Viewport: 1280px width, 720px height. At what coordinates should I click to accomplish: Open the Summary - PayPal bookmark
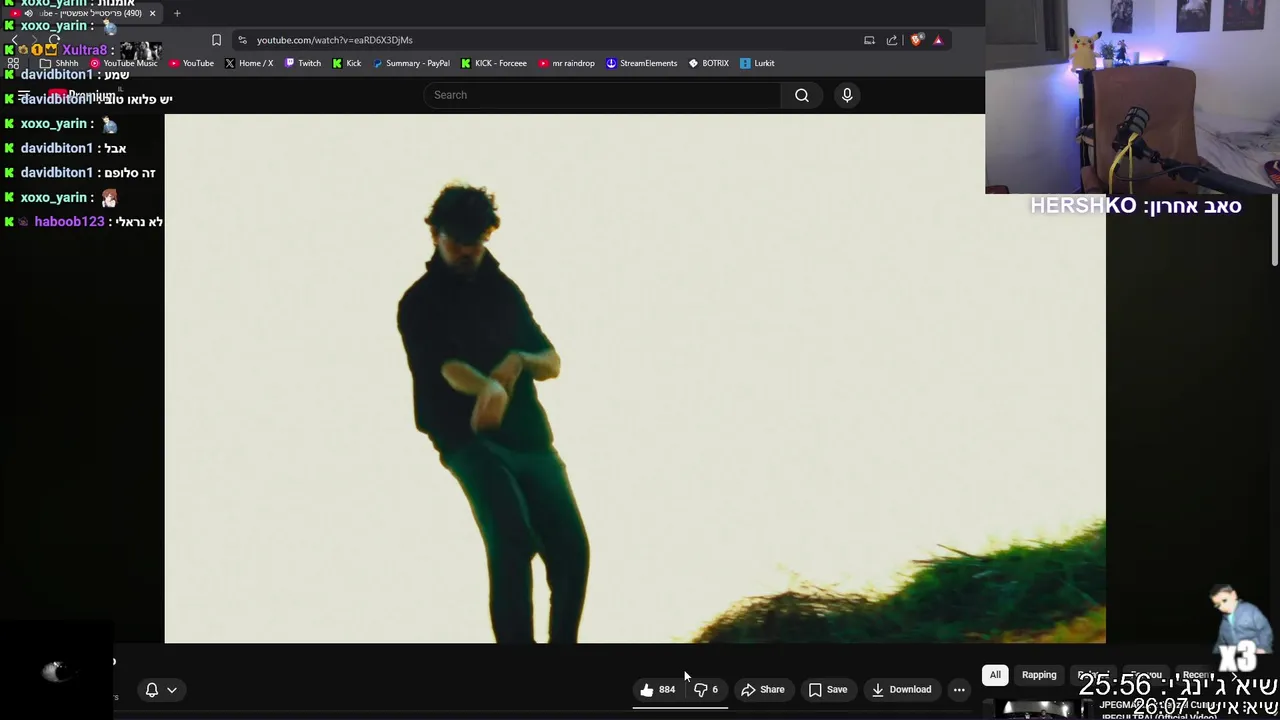411,63
